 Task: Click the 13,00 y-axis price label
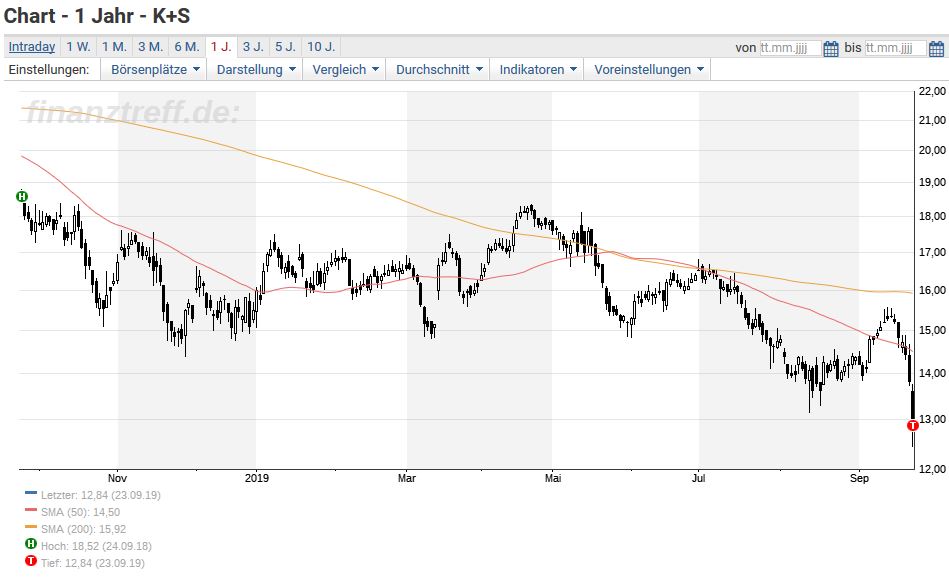pos(932,419)
